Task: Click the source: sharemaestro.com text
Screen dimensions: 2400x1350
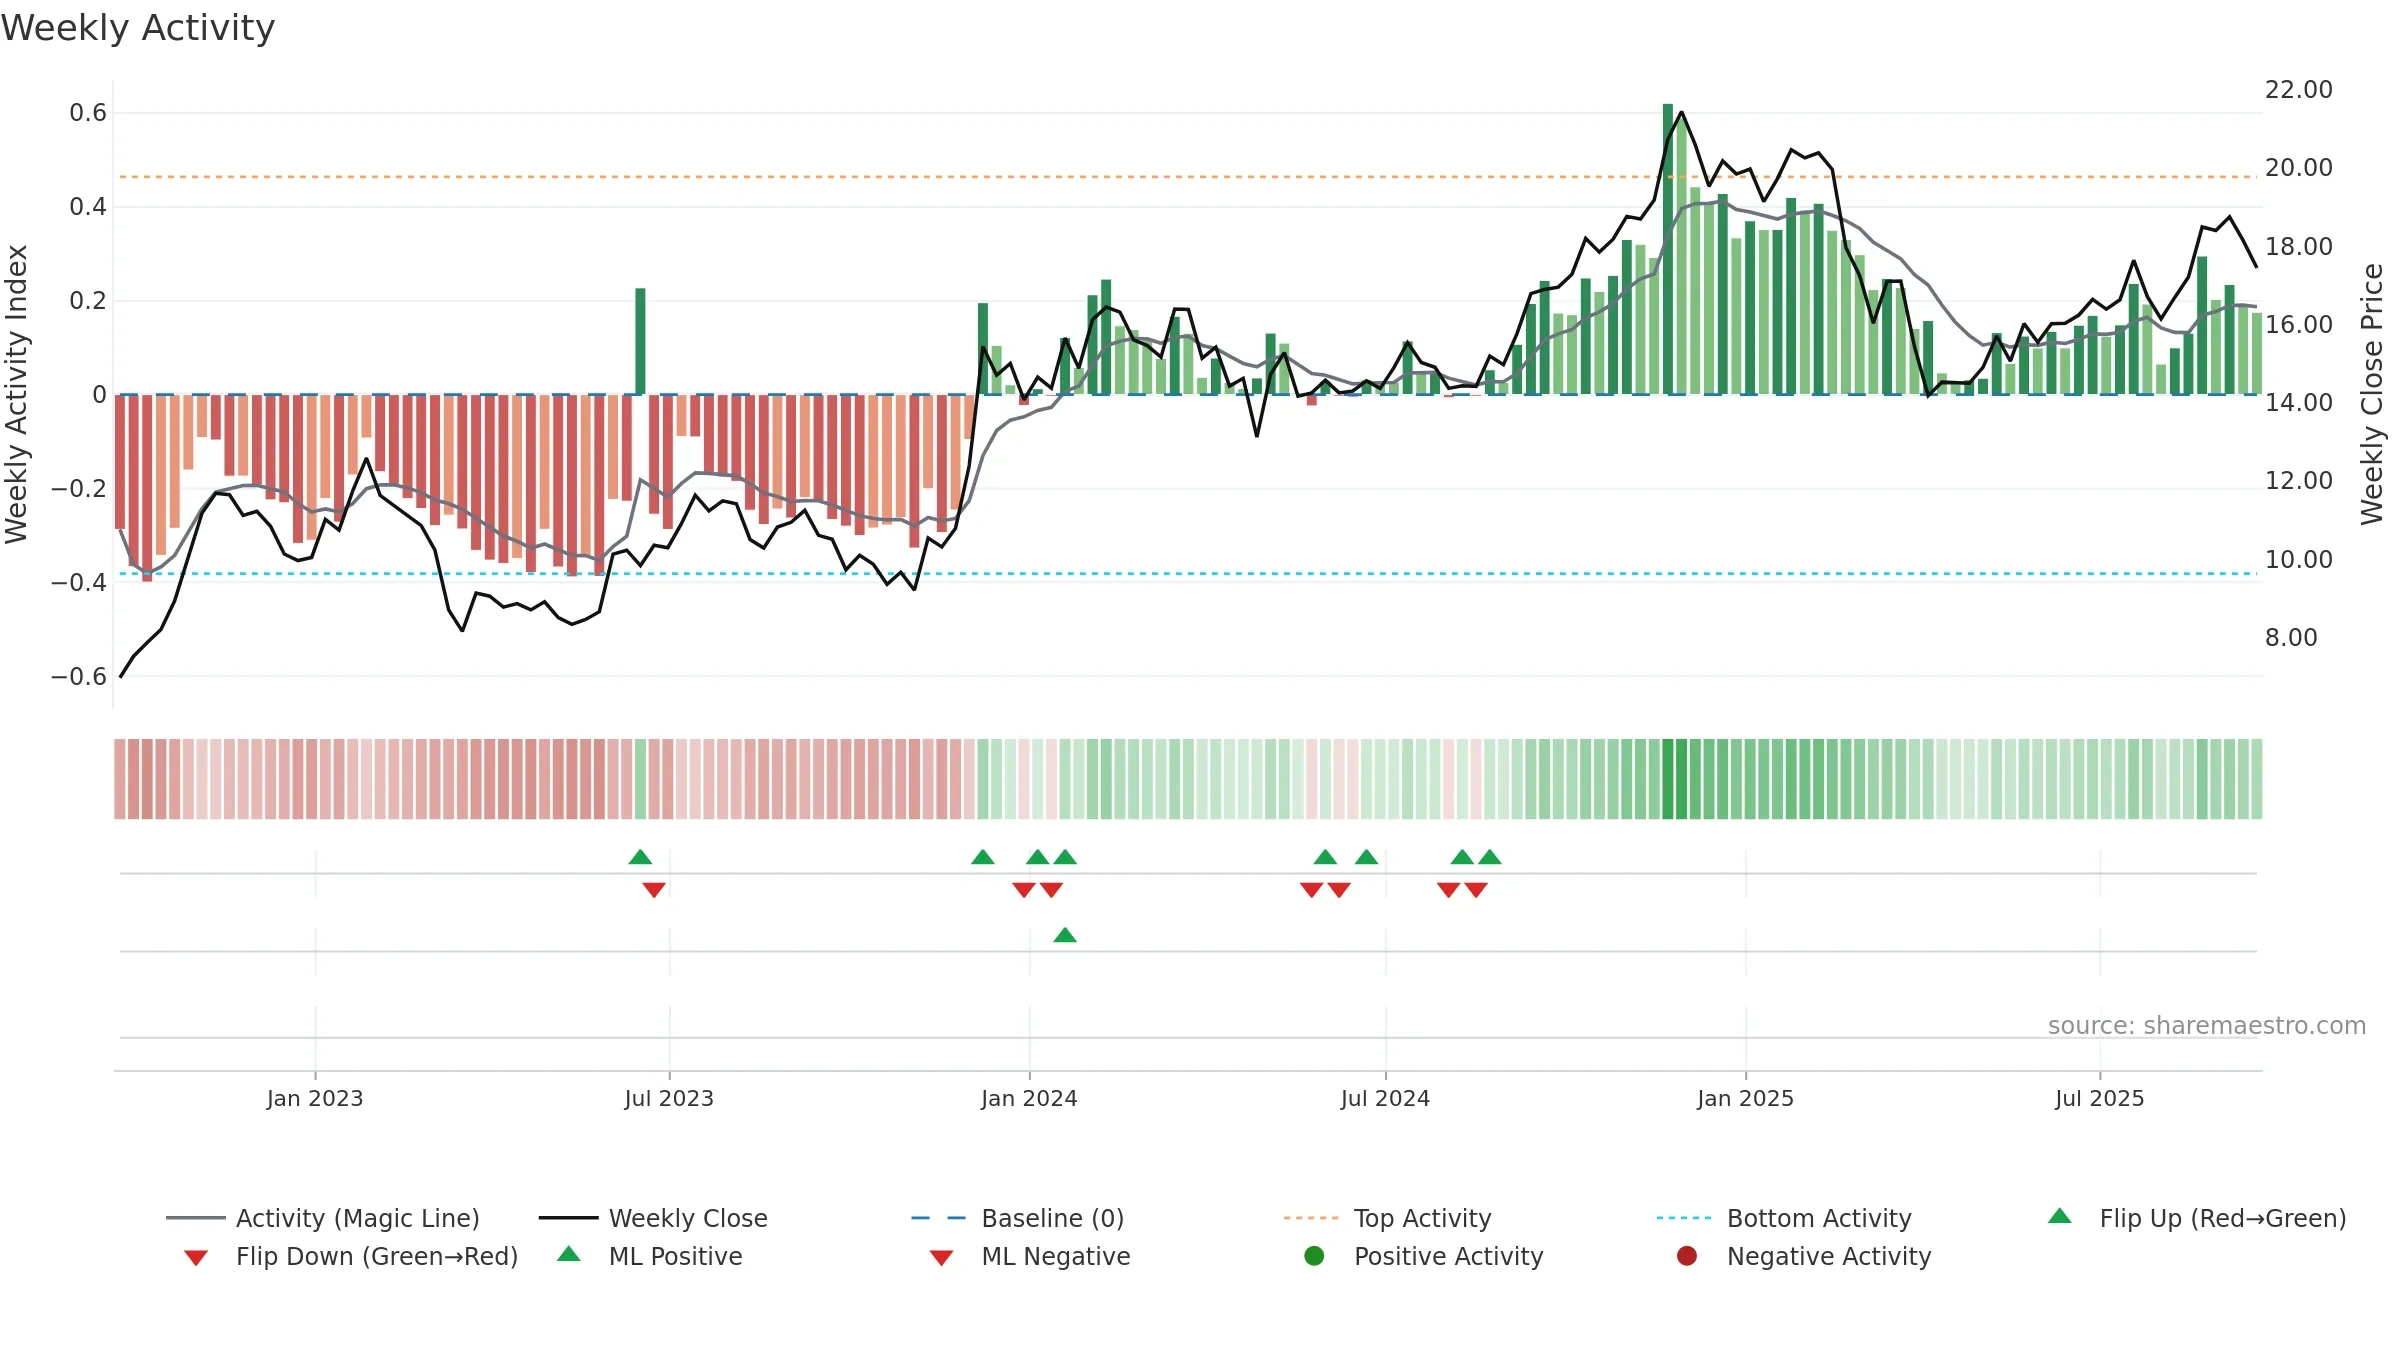Action: coord(2207,1026)
